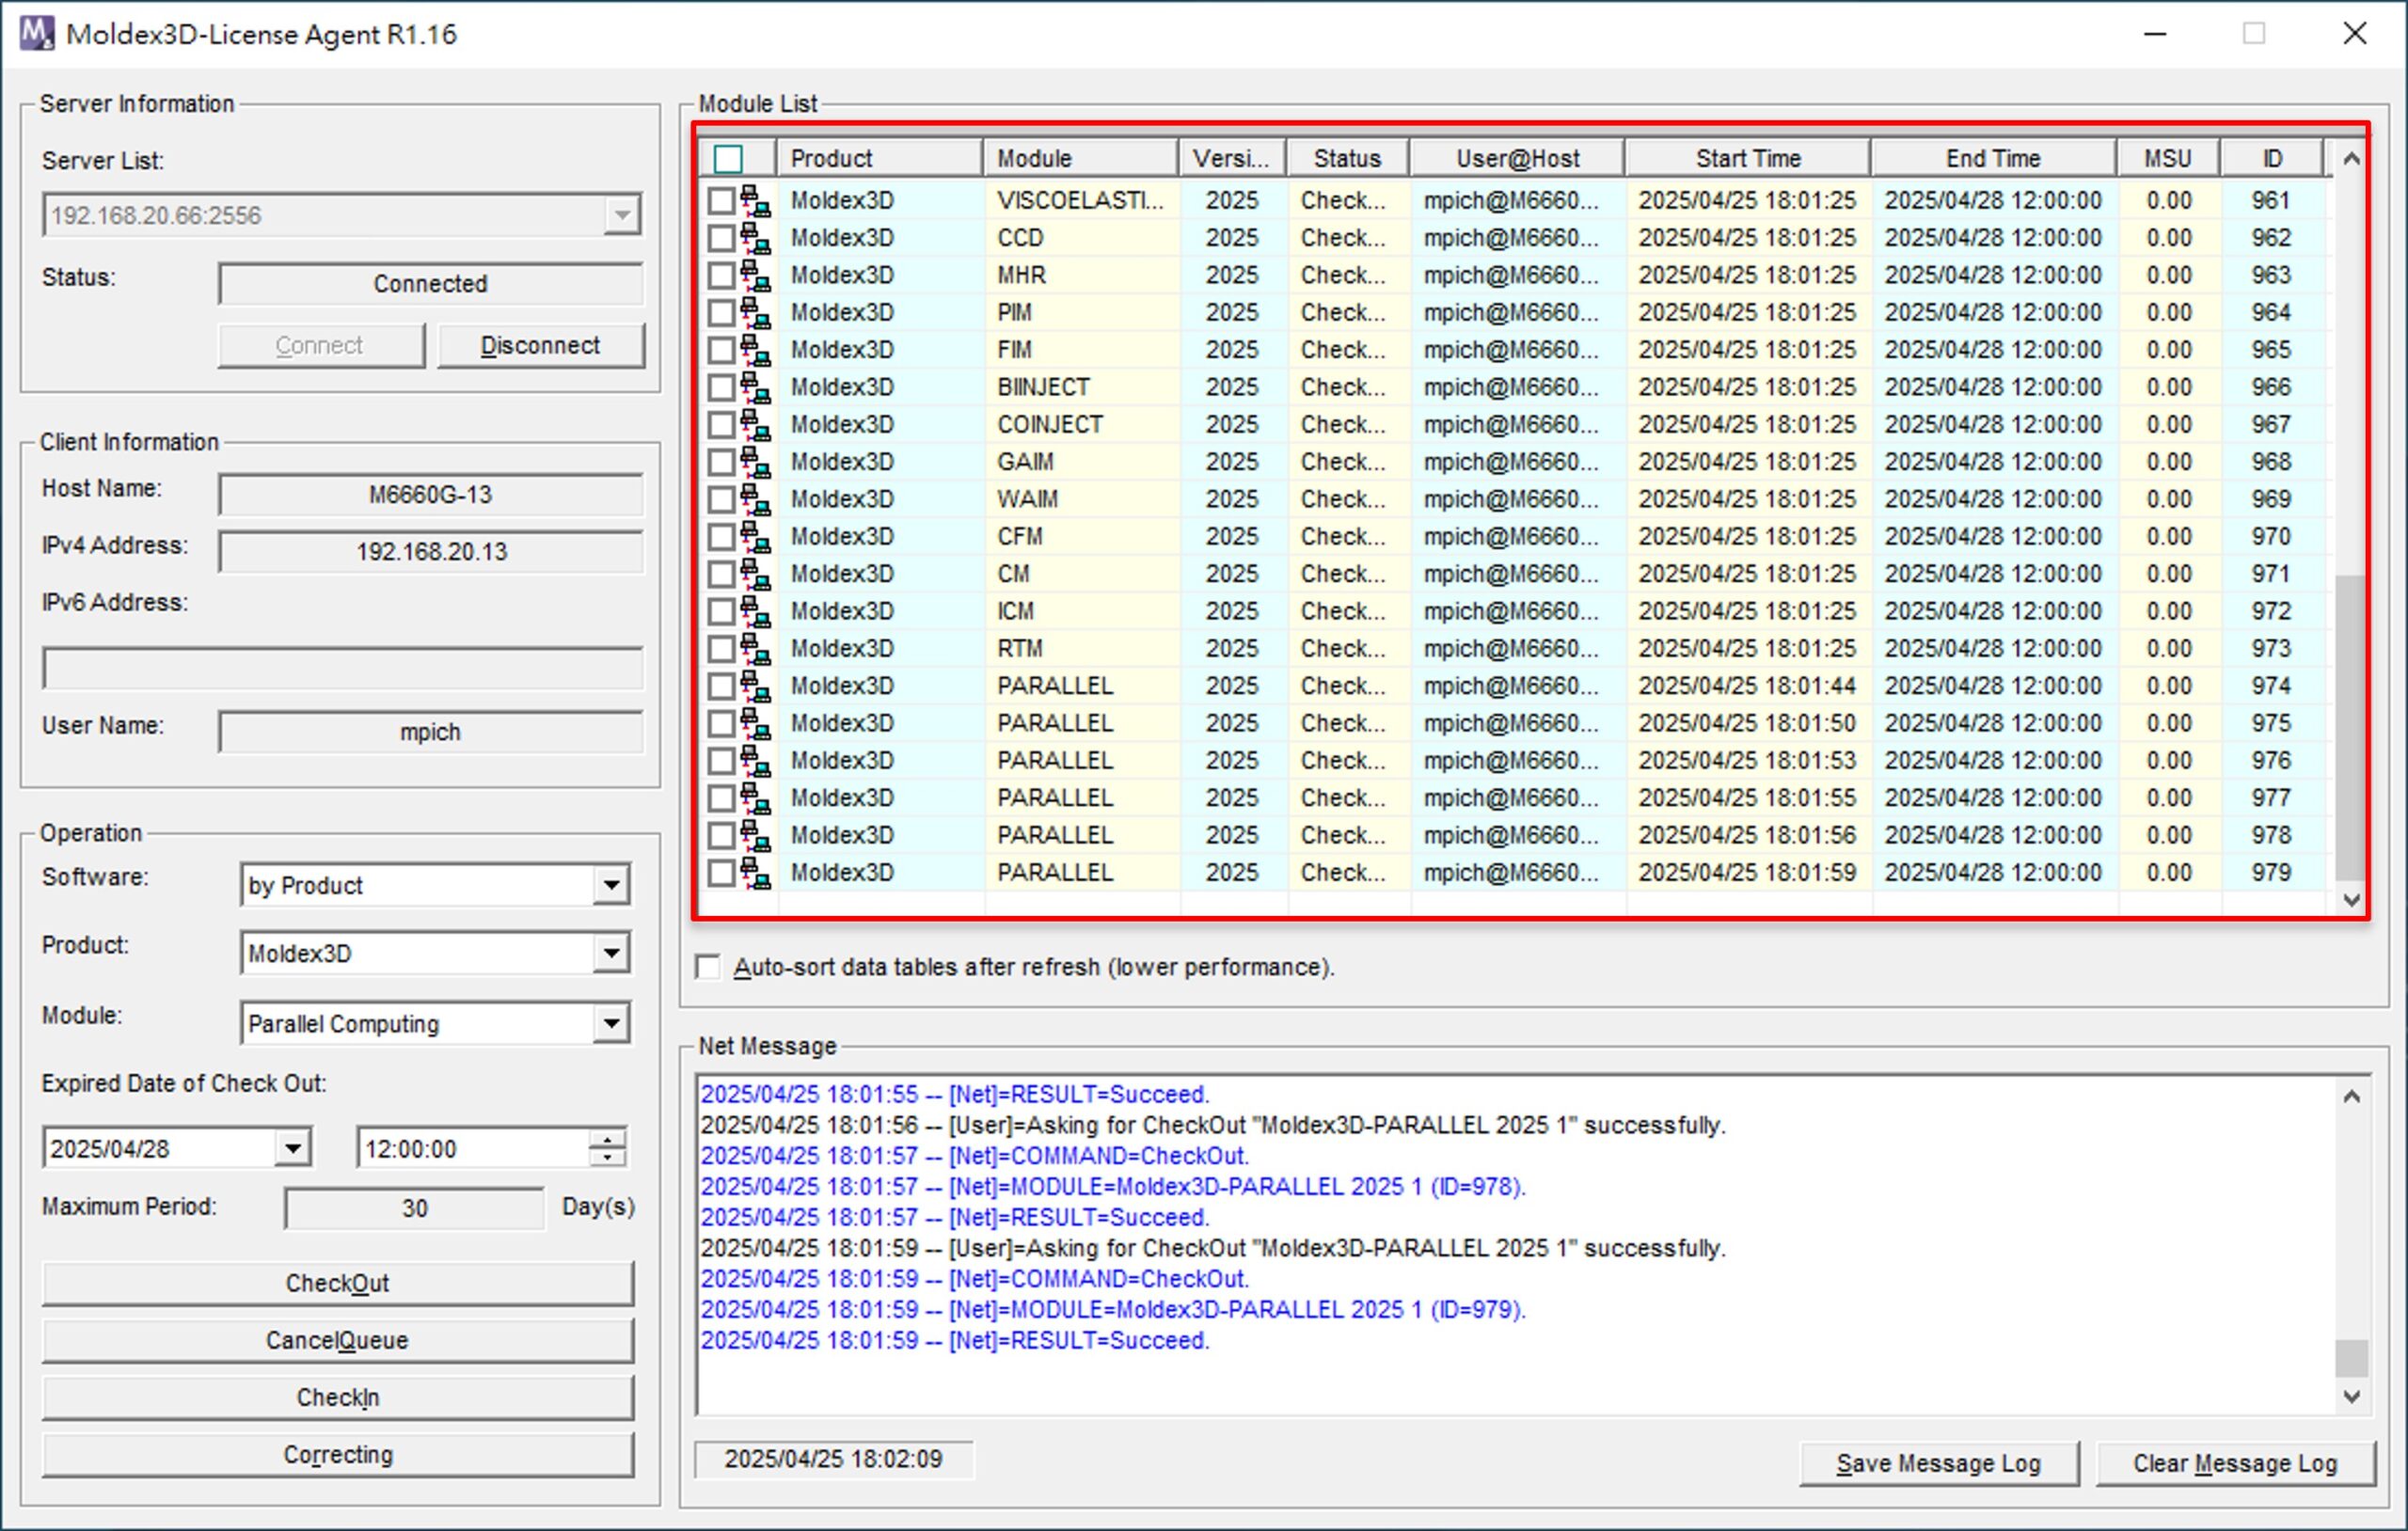Open the Module dropdown showing Parallel Computing

click(610, 1023)
